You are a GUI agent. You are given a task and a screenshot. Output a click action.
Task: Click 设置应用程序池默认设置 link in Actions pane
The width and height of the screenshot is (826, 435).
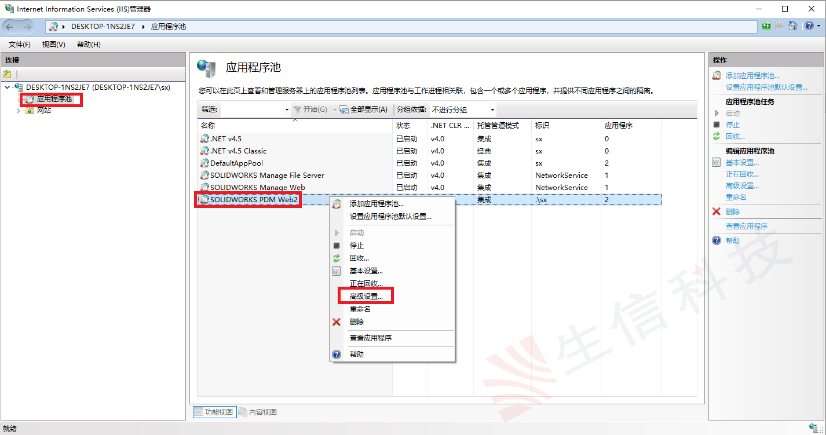coord(766,87)
